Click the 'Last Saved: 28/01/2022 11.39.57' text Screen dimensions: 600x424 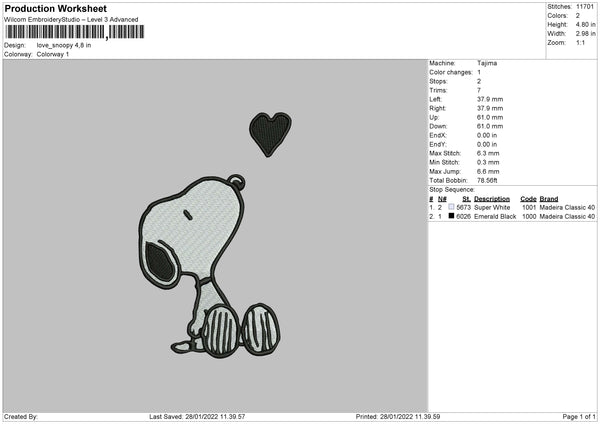click(197, 417)
